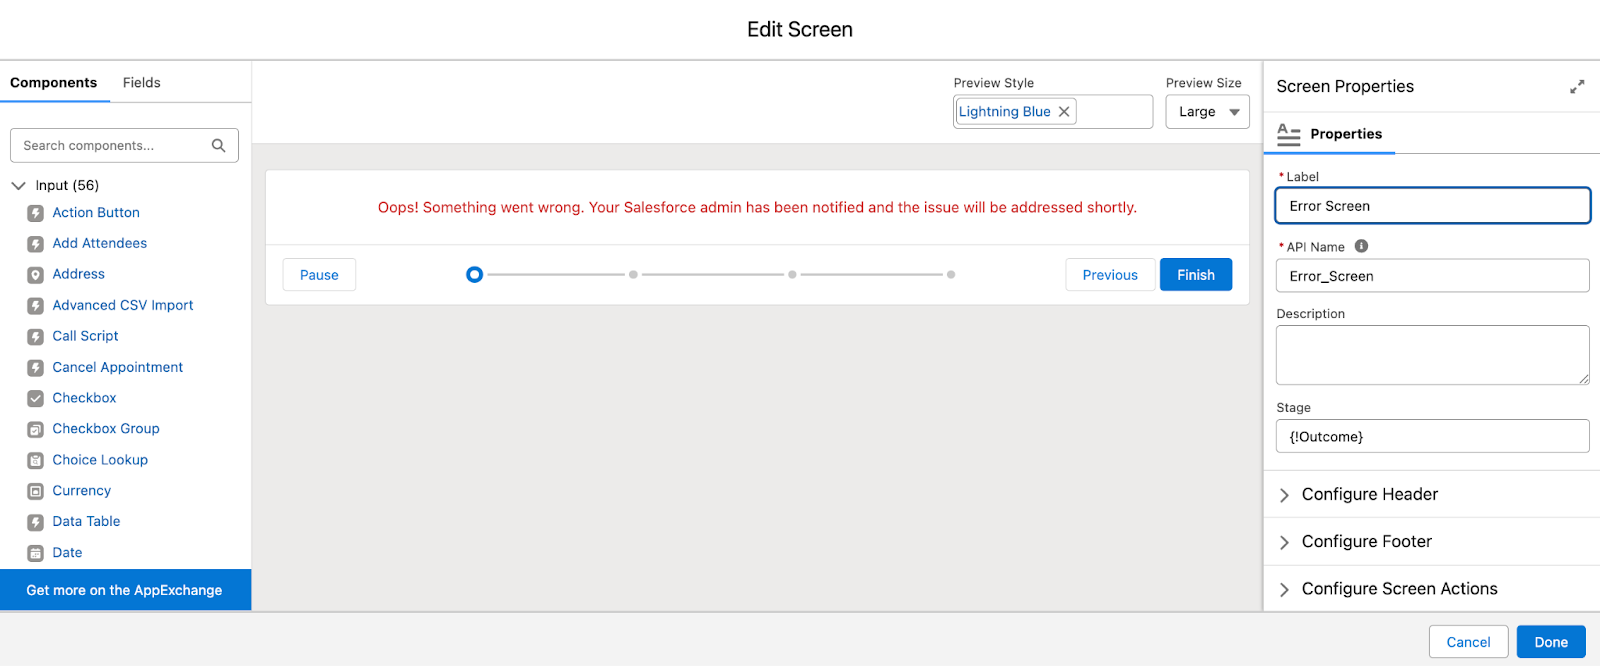1600x666 pixels.
Task: Expand the Screen Properties panel icon
Action: tap(1577, 87)
